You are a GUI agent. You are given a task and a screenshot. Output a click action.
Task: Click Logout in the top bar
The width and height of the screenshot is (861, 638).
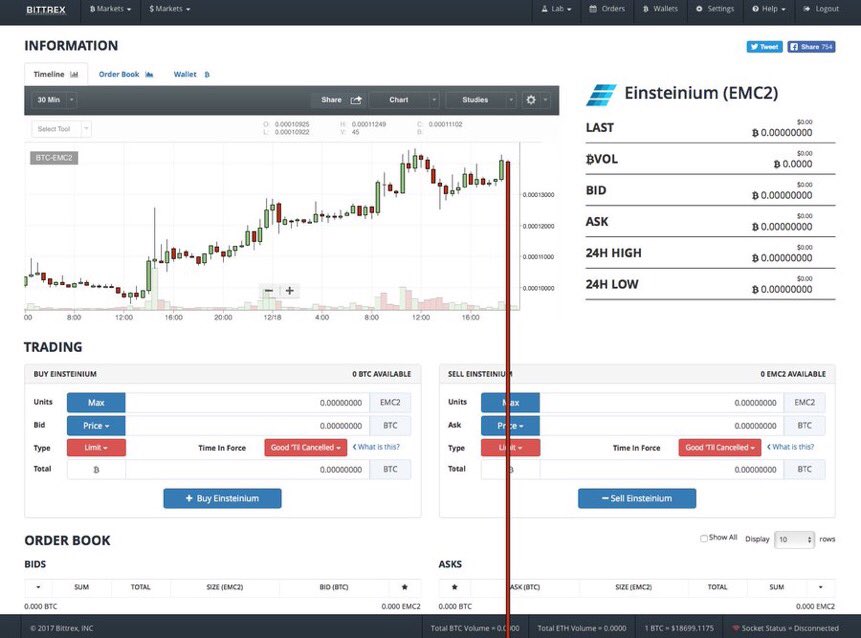coord(821,9)
